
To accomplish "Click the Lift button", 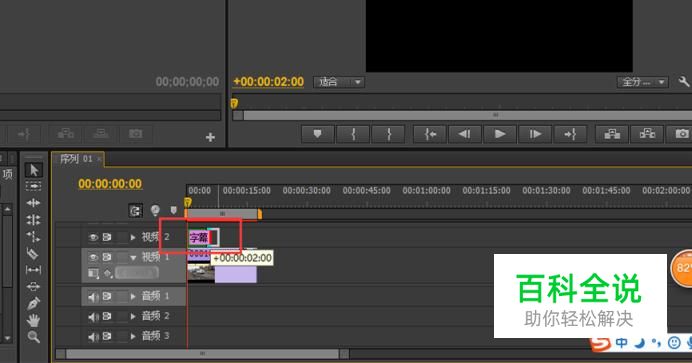I will point(612,134).
